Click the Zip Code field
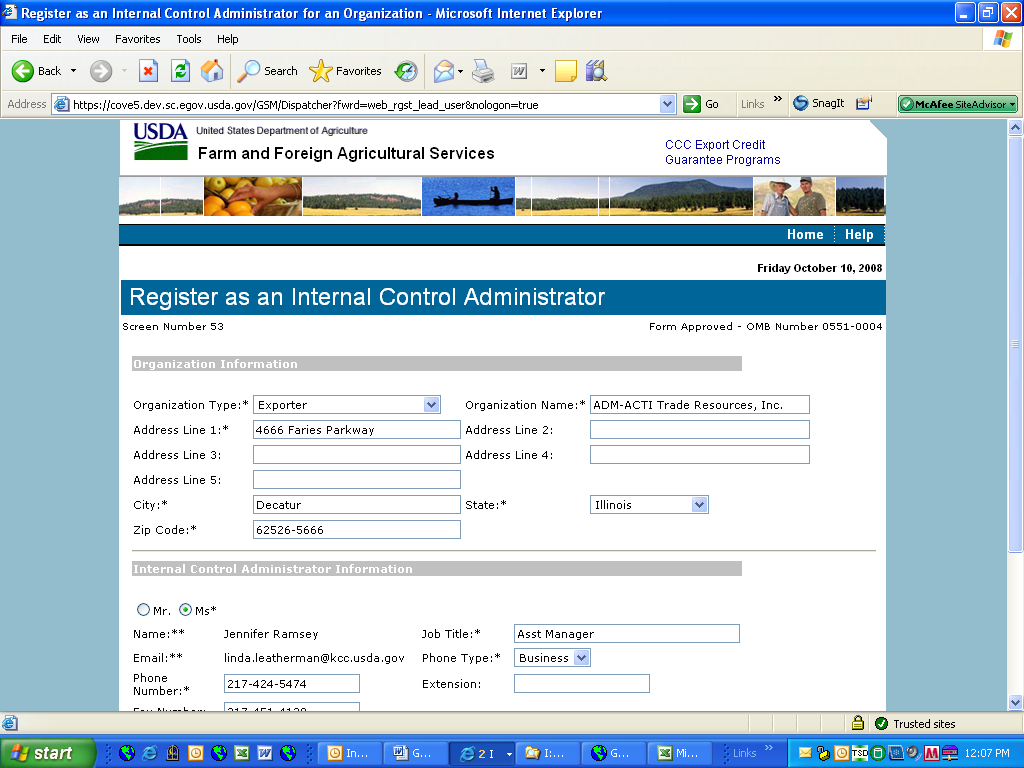Viewport: 1024px width, 768px height. pyautogui.click(x=357, y=530)
